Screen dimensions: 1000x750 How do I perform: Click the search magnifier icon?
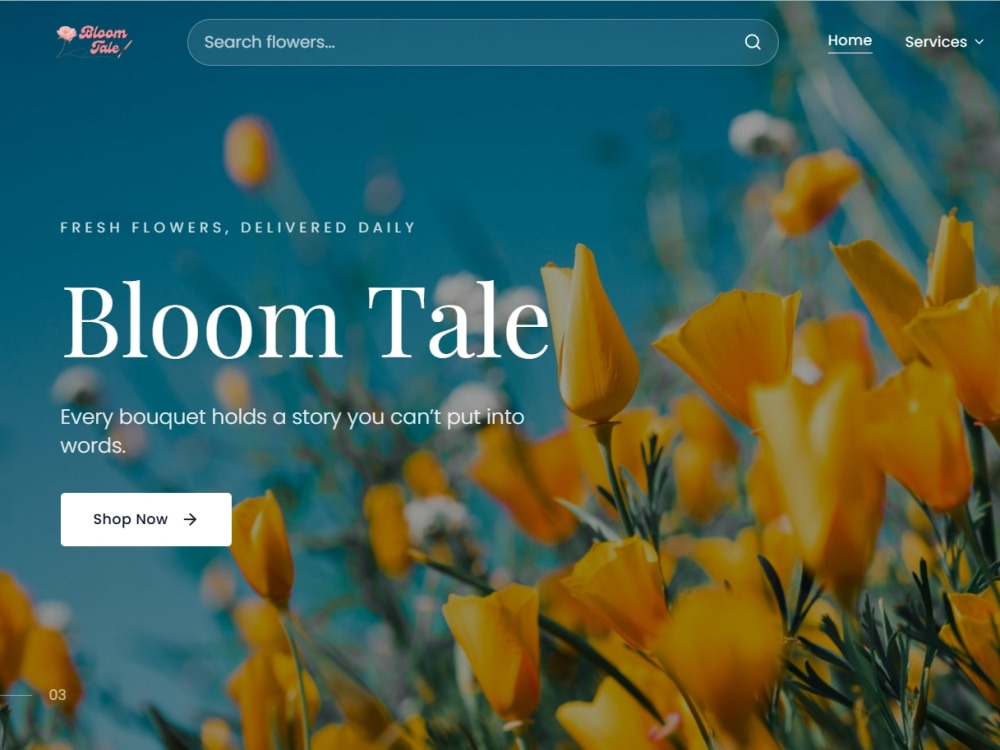(x=753, y=42)
